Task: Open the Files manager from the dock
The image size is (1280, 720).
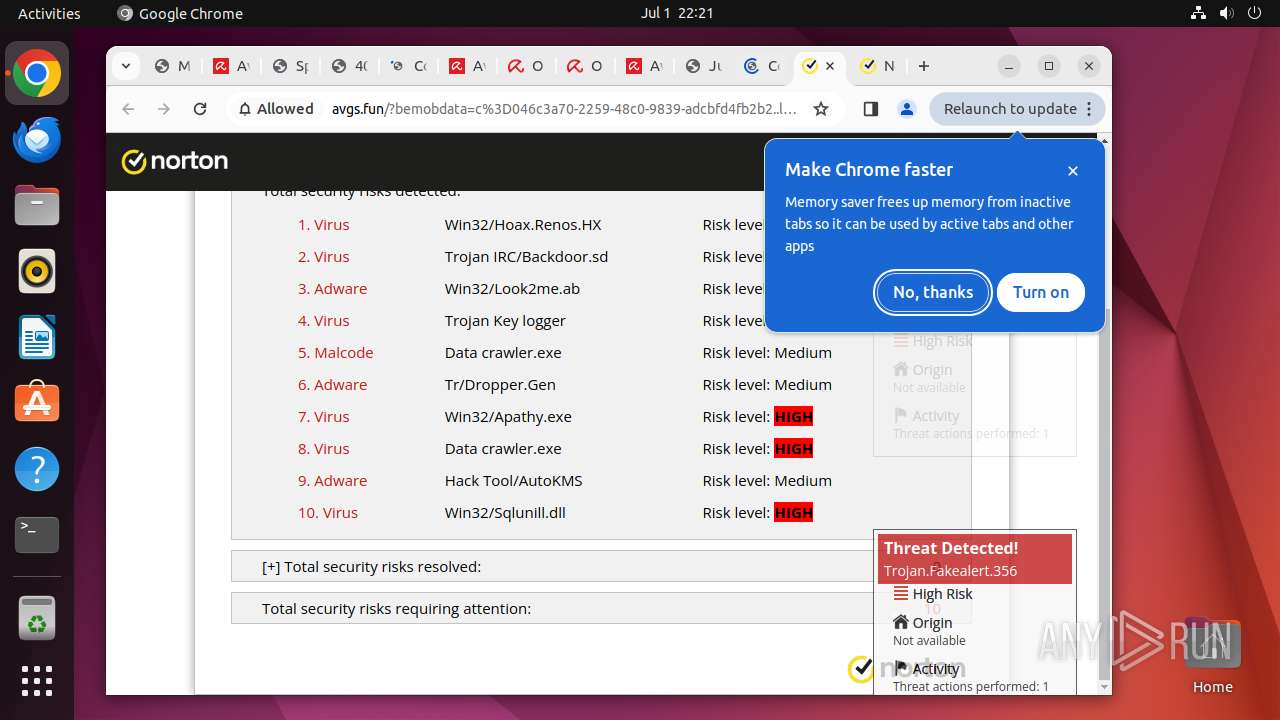Action: click(x=37, y=206)
